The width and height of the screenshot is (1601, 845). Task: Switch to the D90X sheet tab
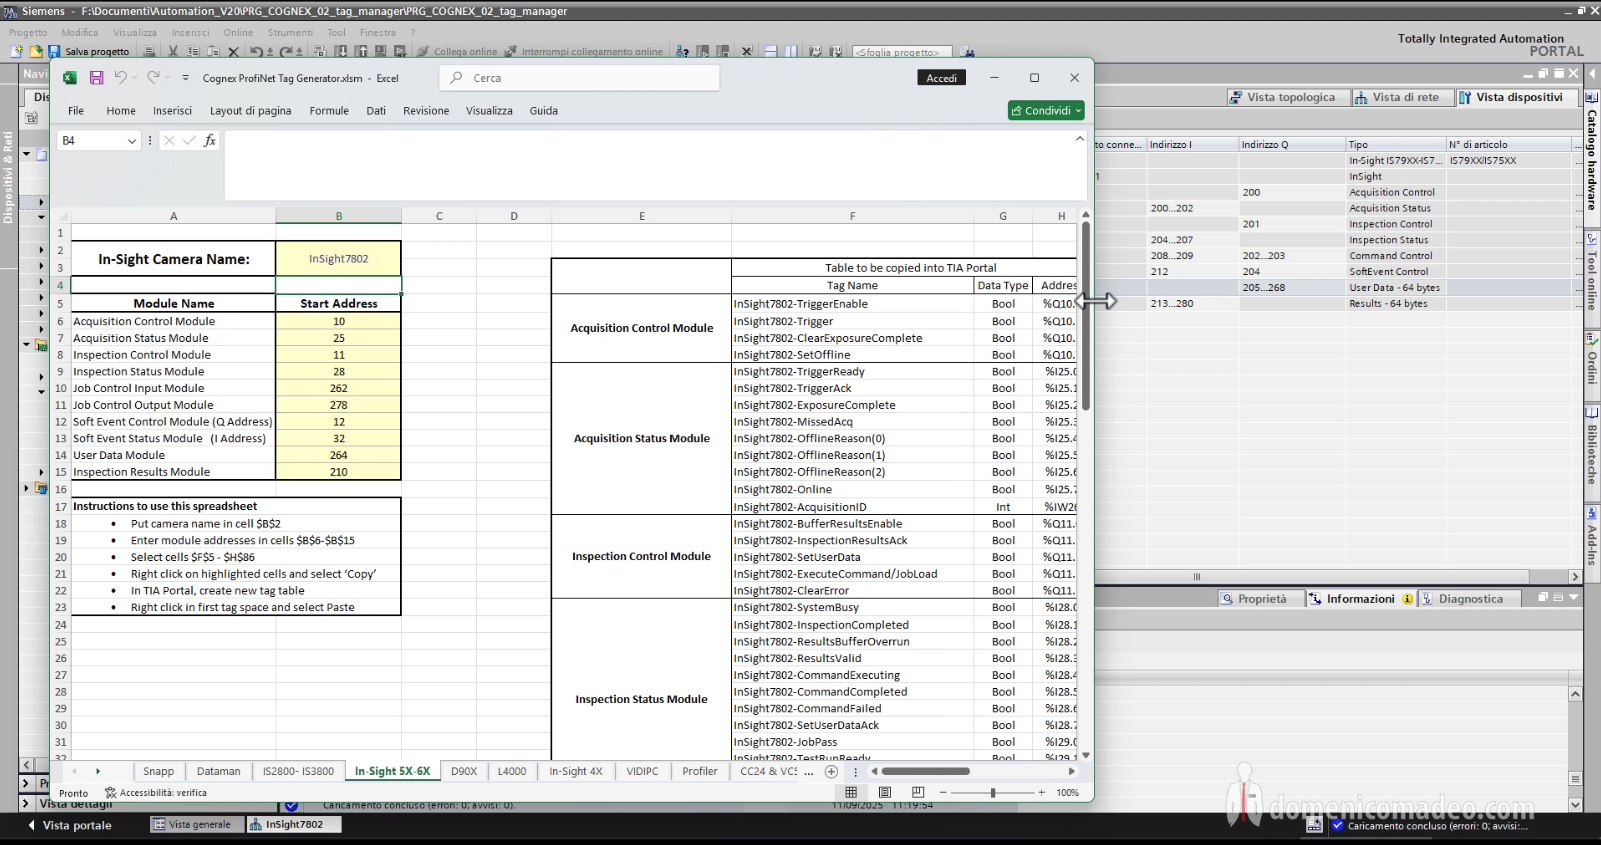[464, 771]
